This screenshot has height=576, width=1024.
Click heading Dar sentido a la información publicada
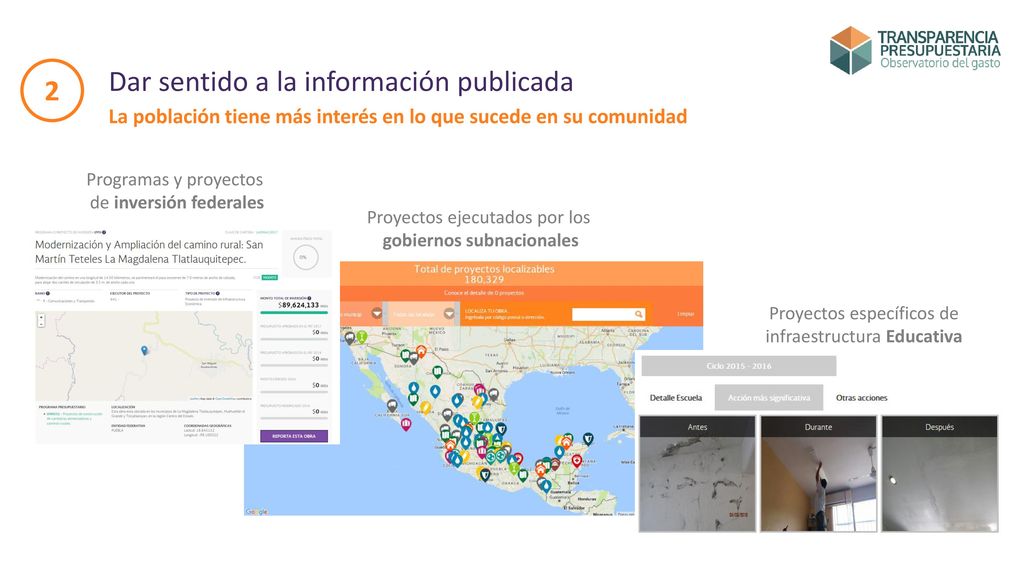tap(341, 82)
